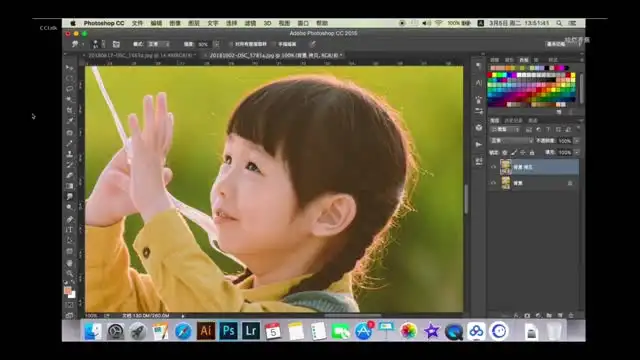Click the background color swatch
Viewport: 640px width, 360px height.
tap(72, 294)
